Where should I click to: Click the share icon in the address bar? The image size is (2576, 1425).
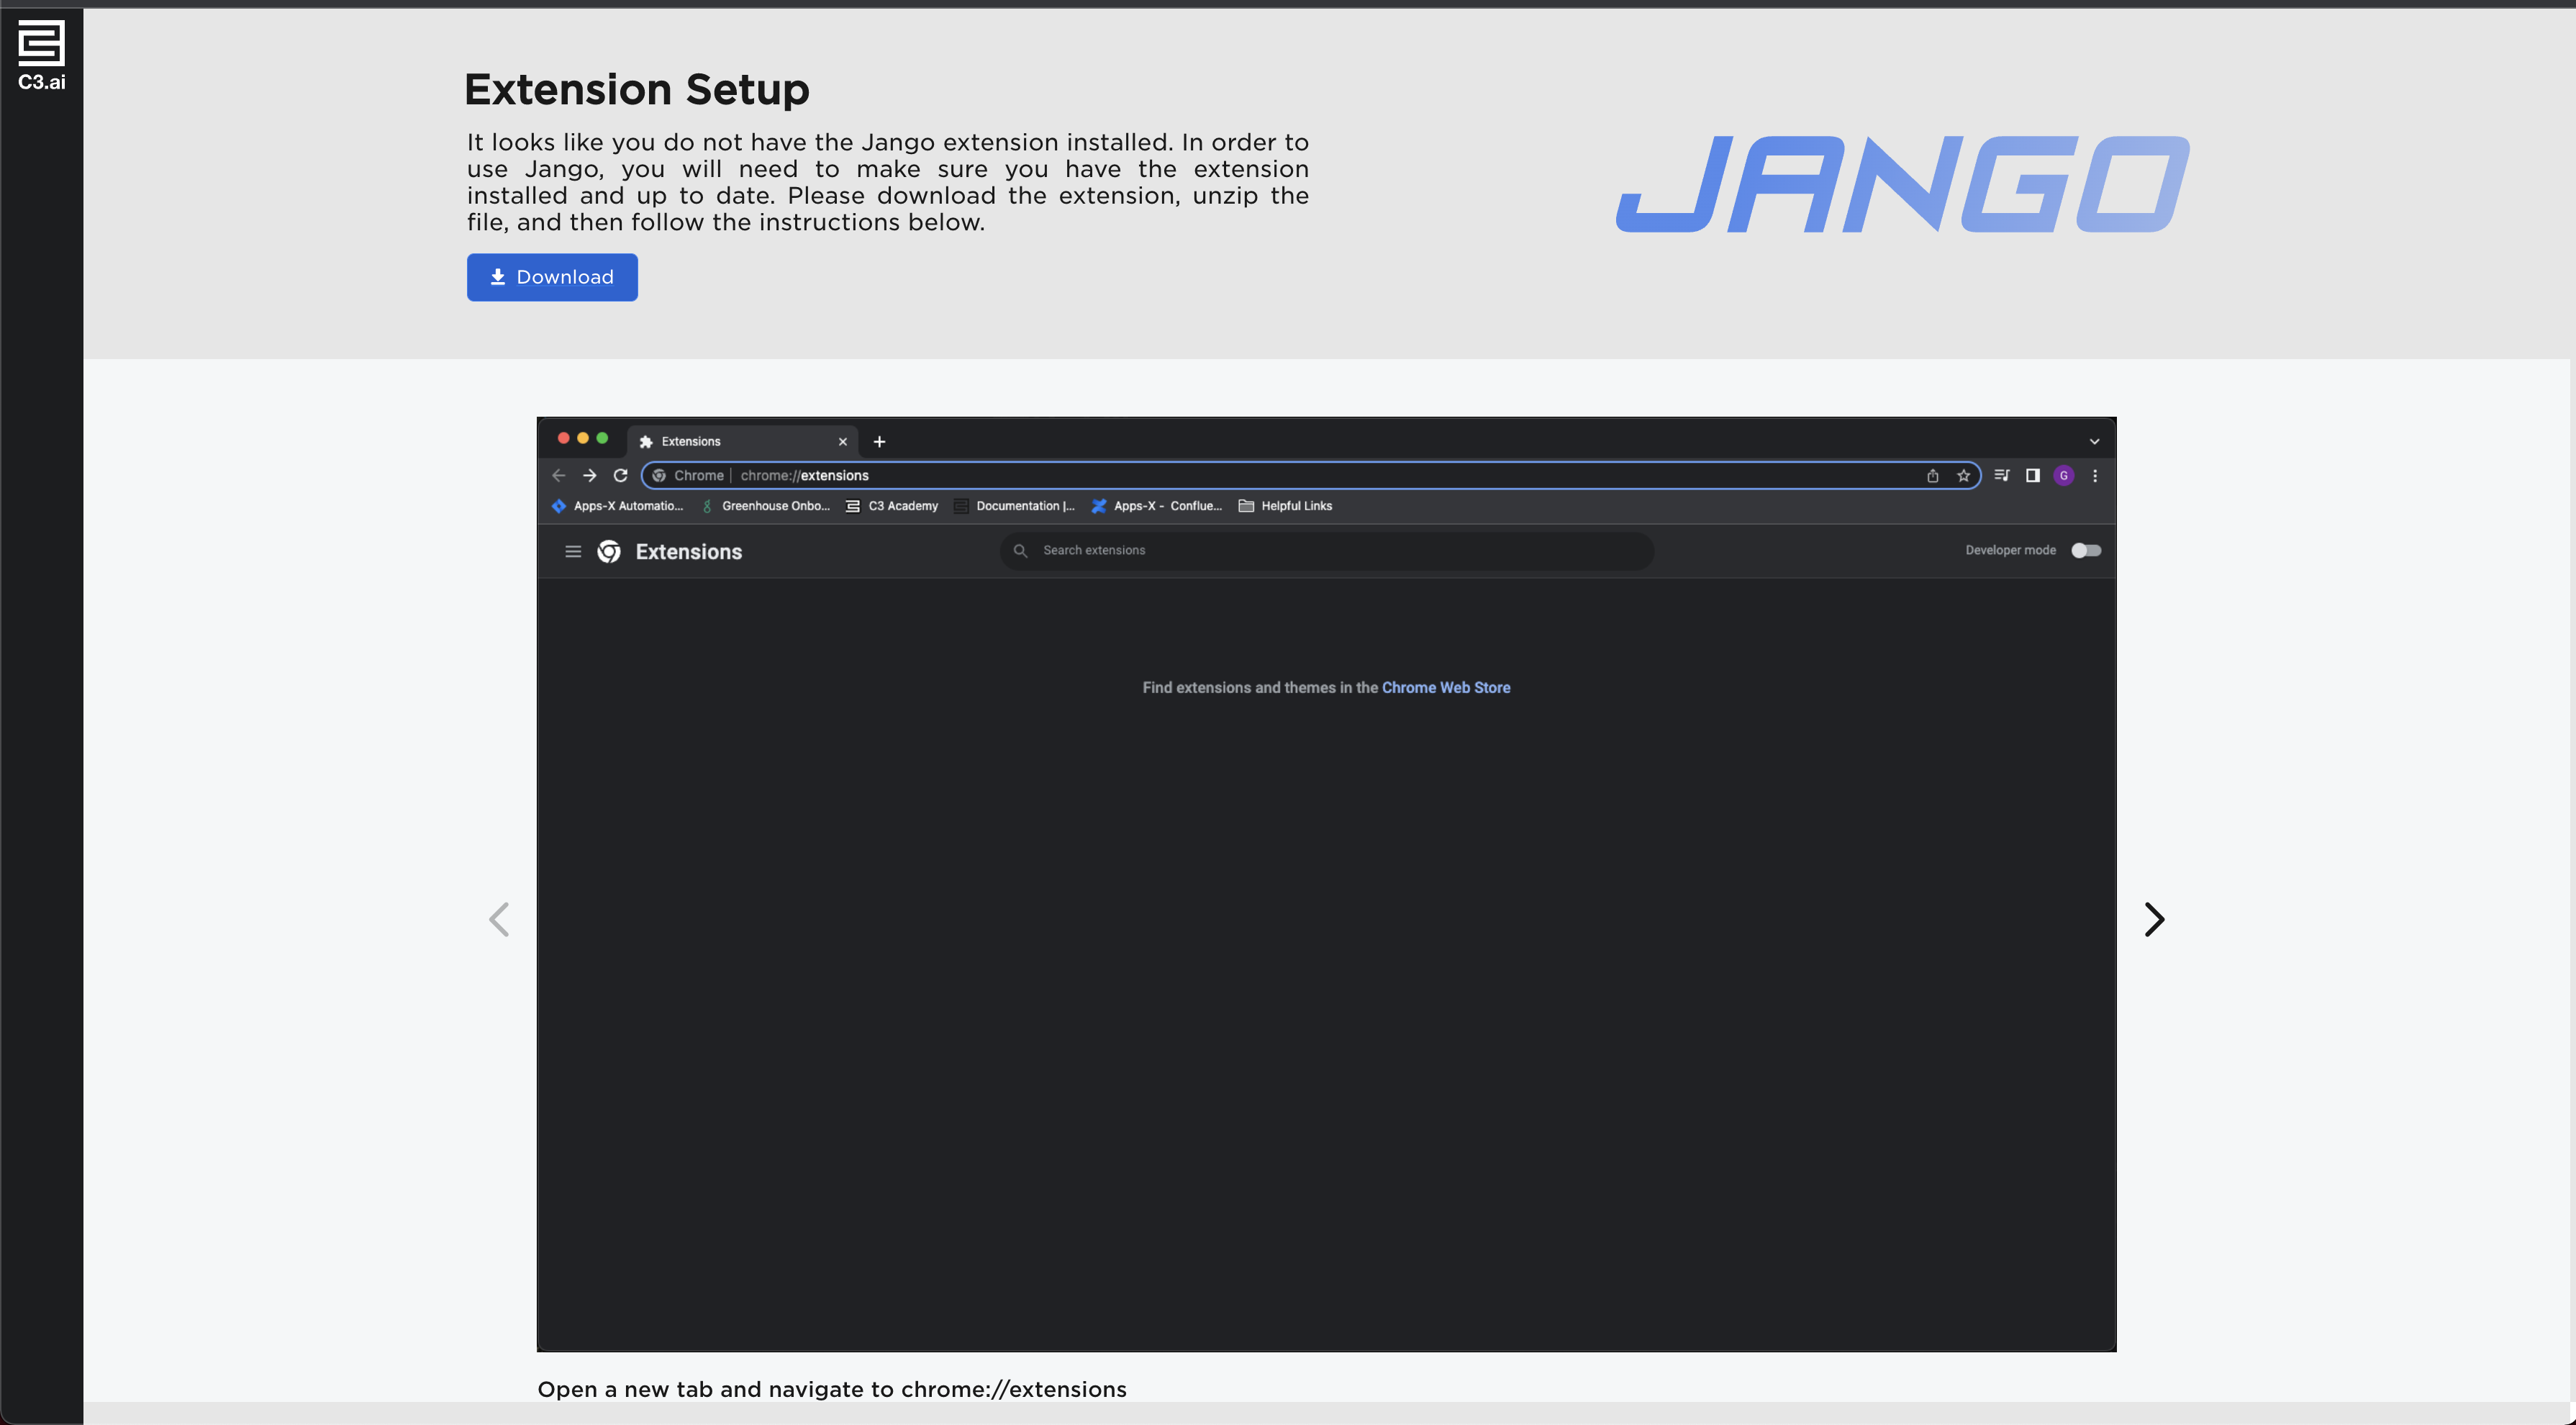(x=1933, y=476)
